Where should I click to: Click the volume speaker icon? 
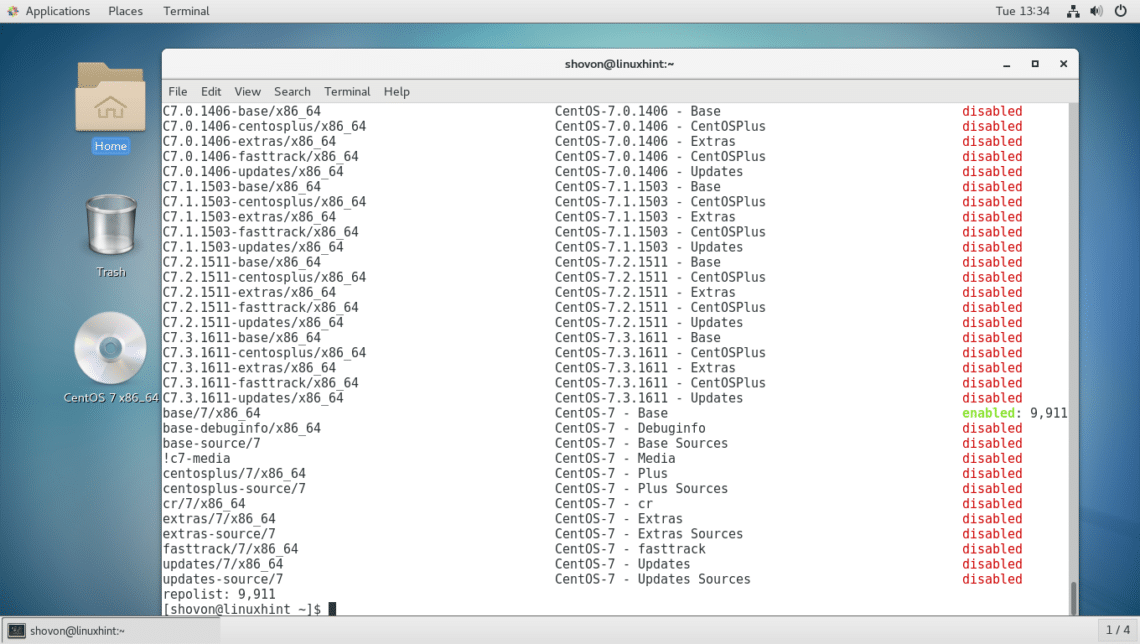pyautogui.click(x=1096, y=11)
